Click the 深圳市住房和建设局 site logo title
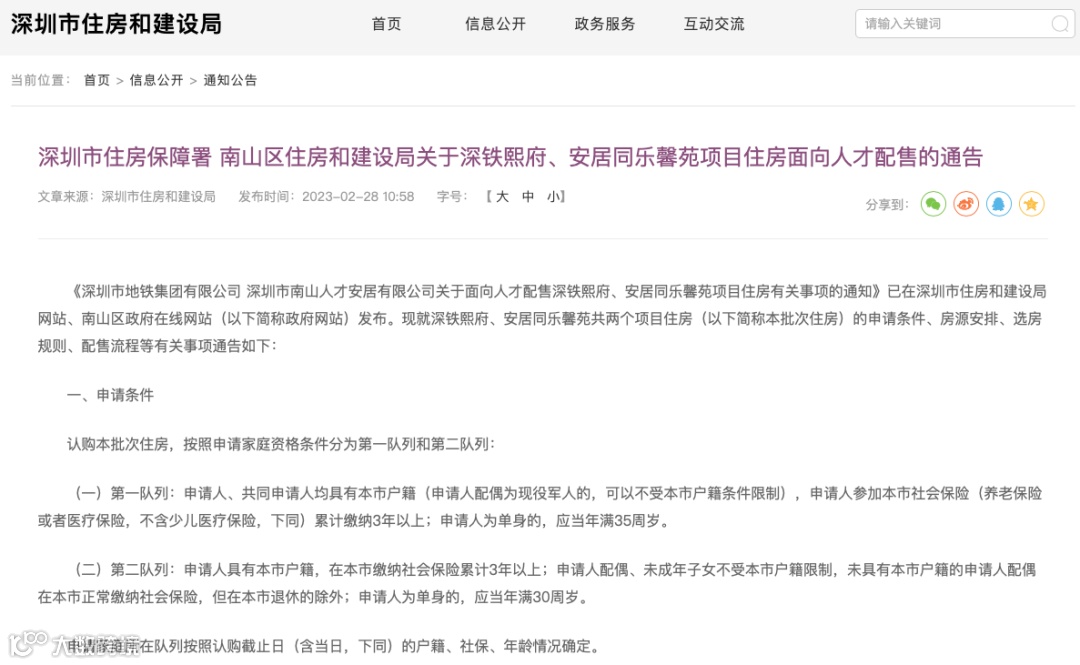The image size is (1080, 665). pyautogui.click(x=116, y=24)
